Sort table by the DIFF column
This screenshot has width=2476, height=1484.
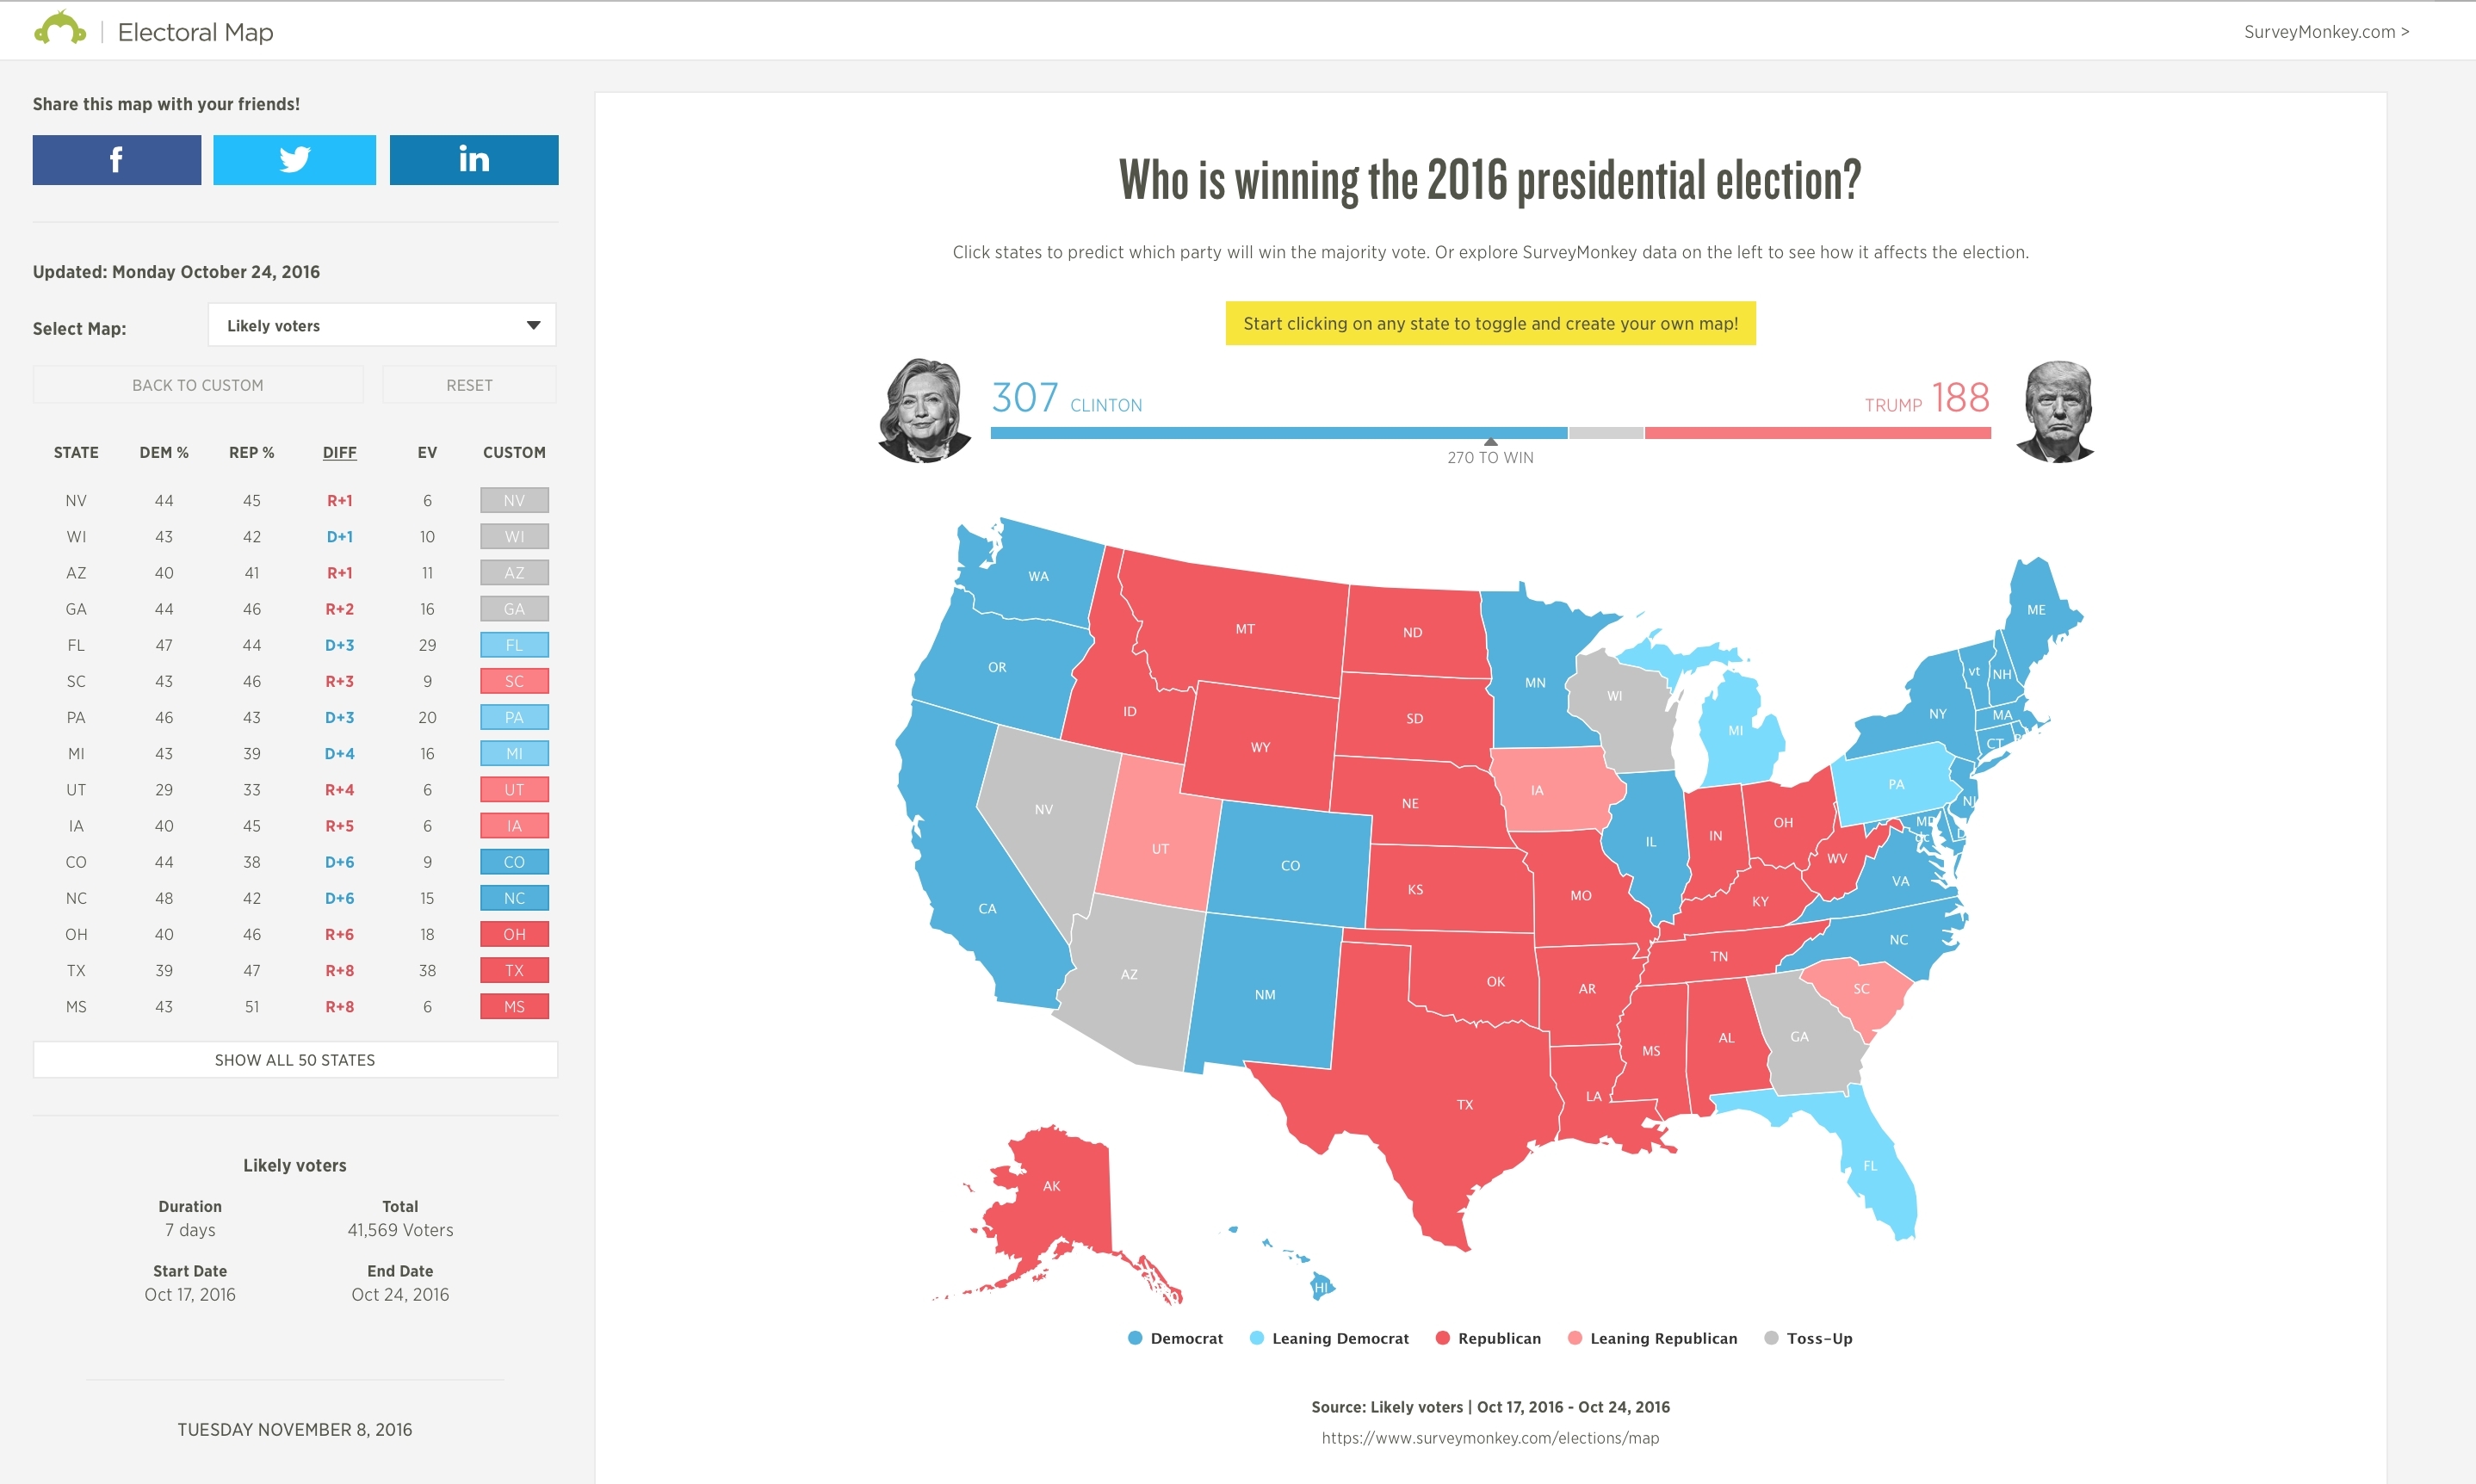339,453
